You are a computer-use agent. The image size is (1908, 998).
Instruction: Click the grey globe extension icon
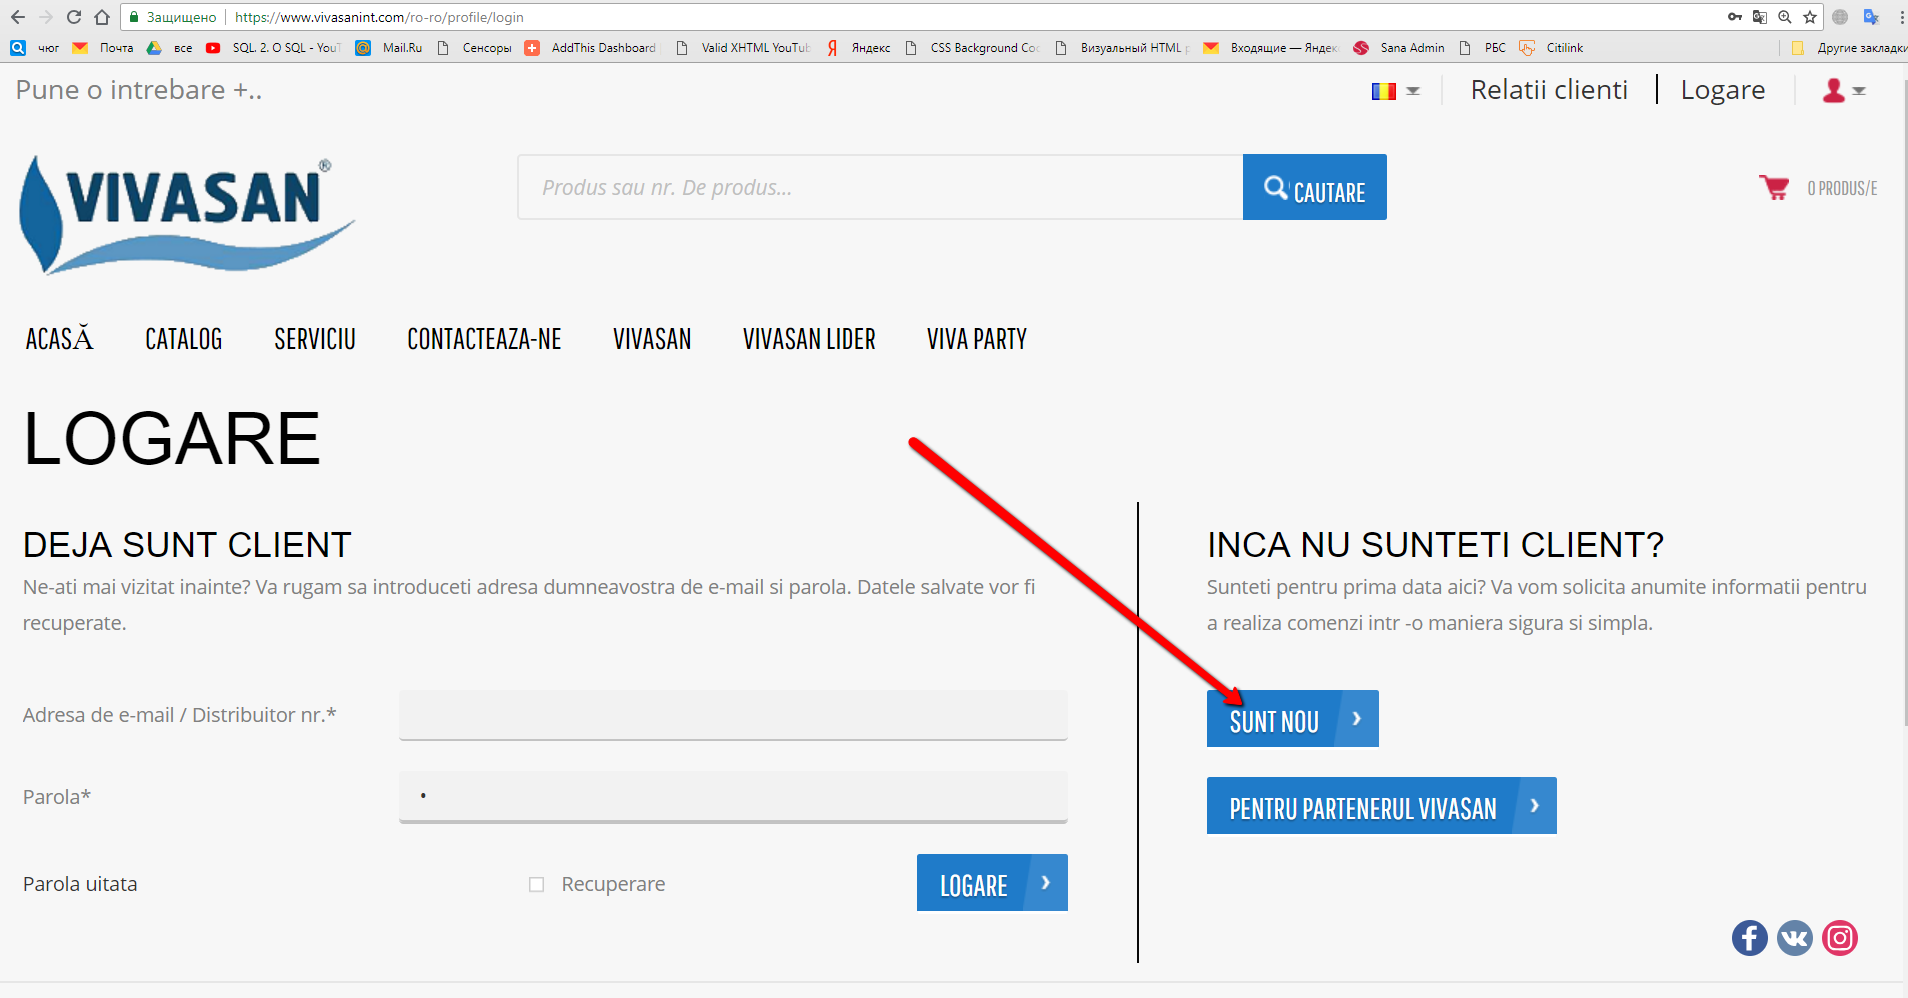[1840, 17]
